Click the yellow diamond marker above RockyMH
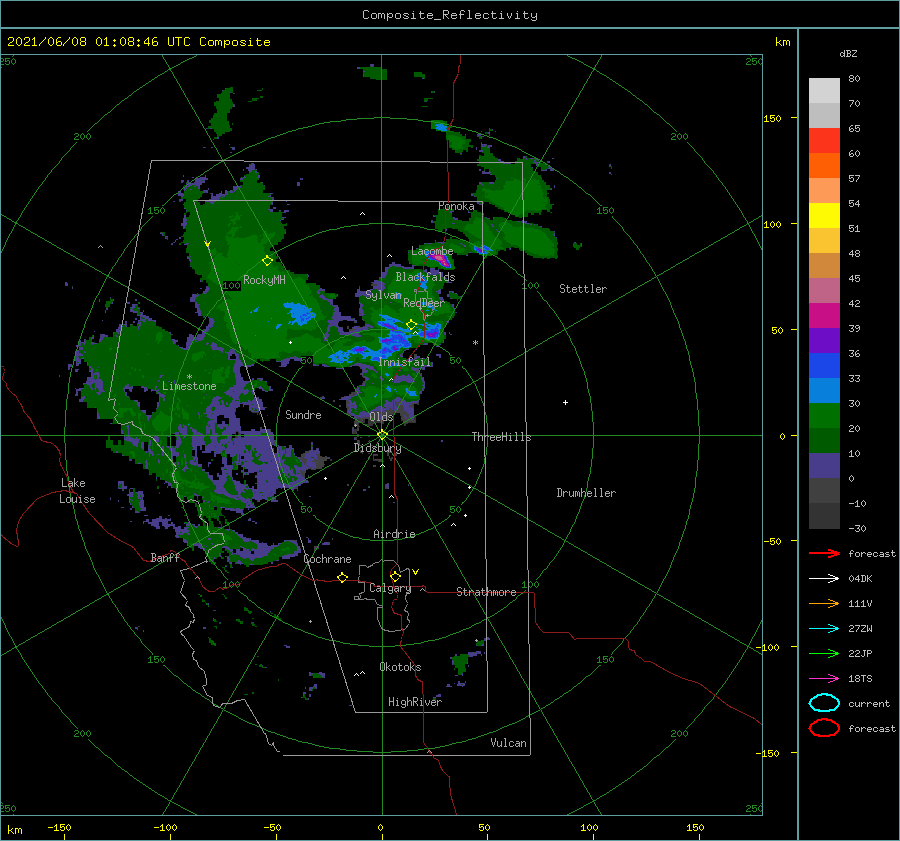Screen dimensions: 900x841 (x=267, y=261)
